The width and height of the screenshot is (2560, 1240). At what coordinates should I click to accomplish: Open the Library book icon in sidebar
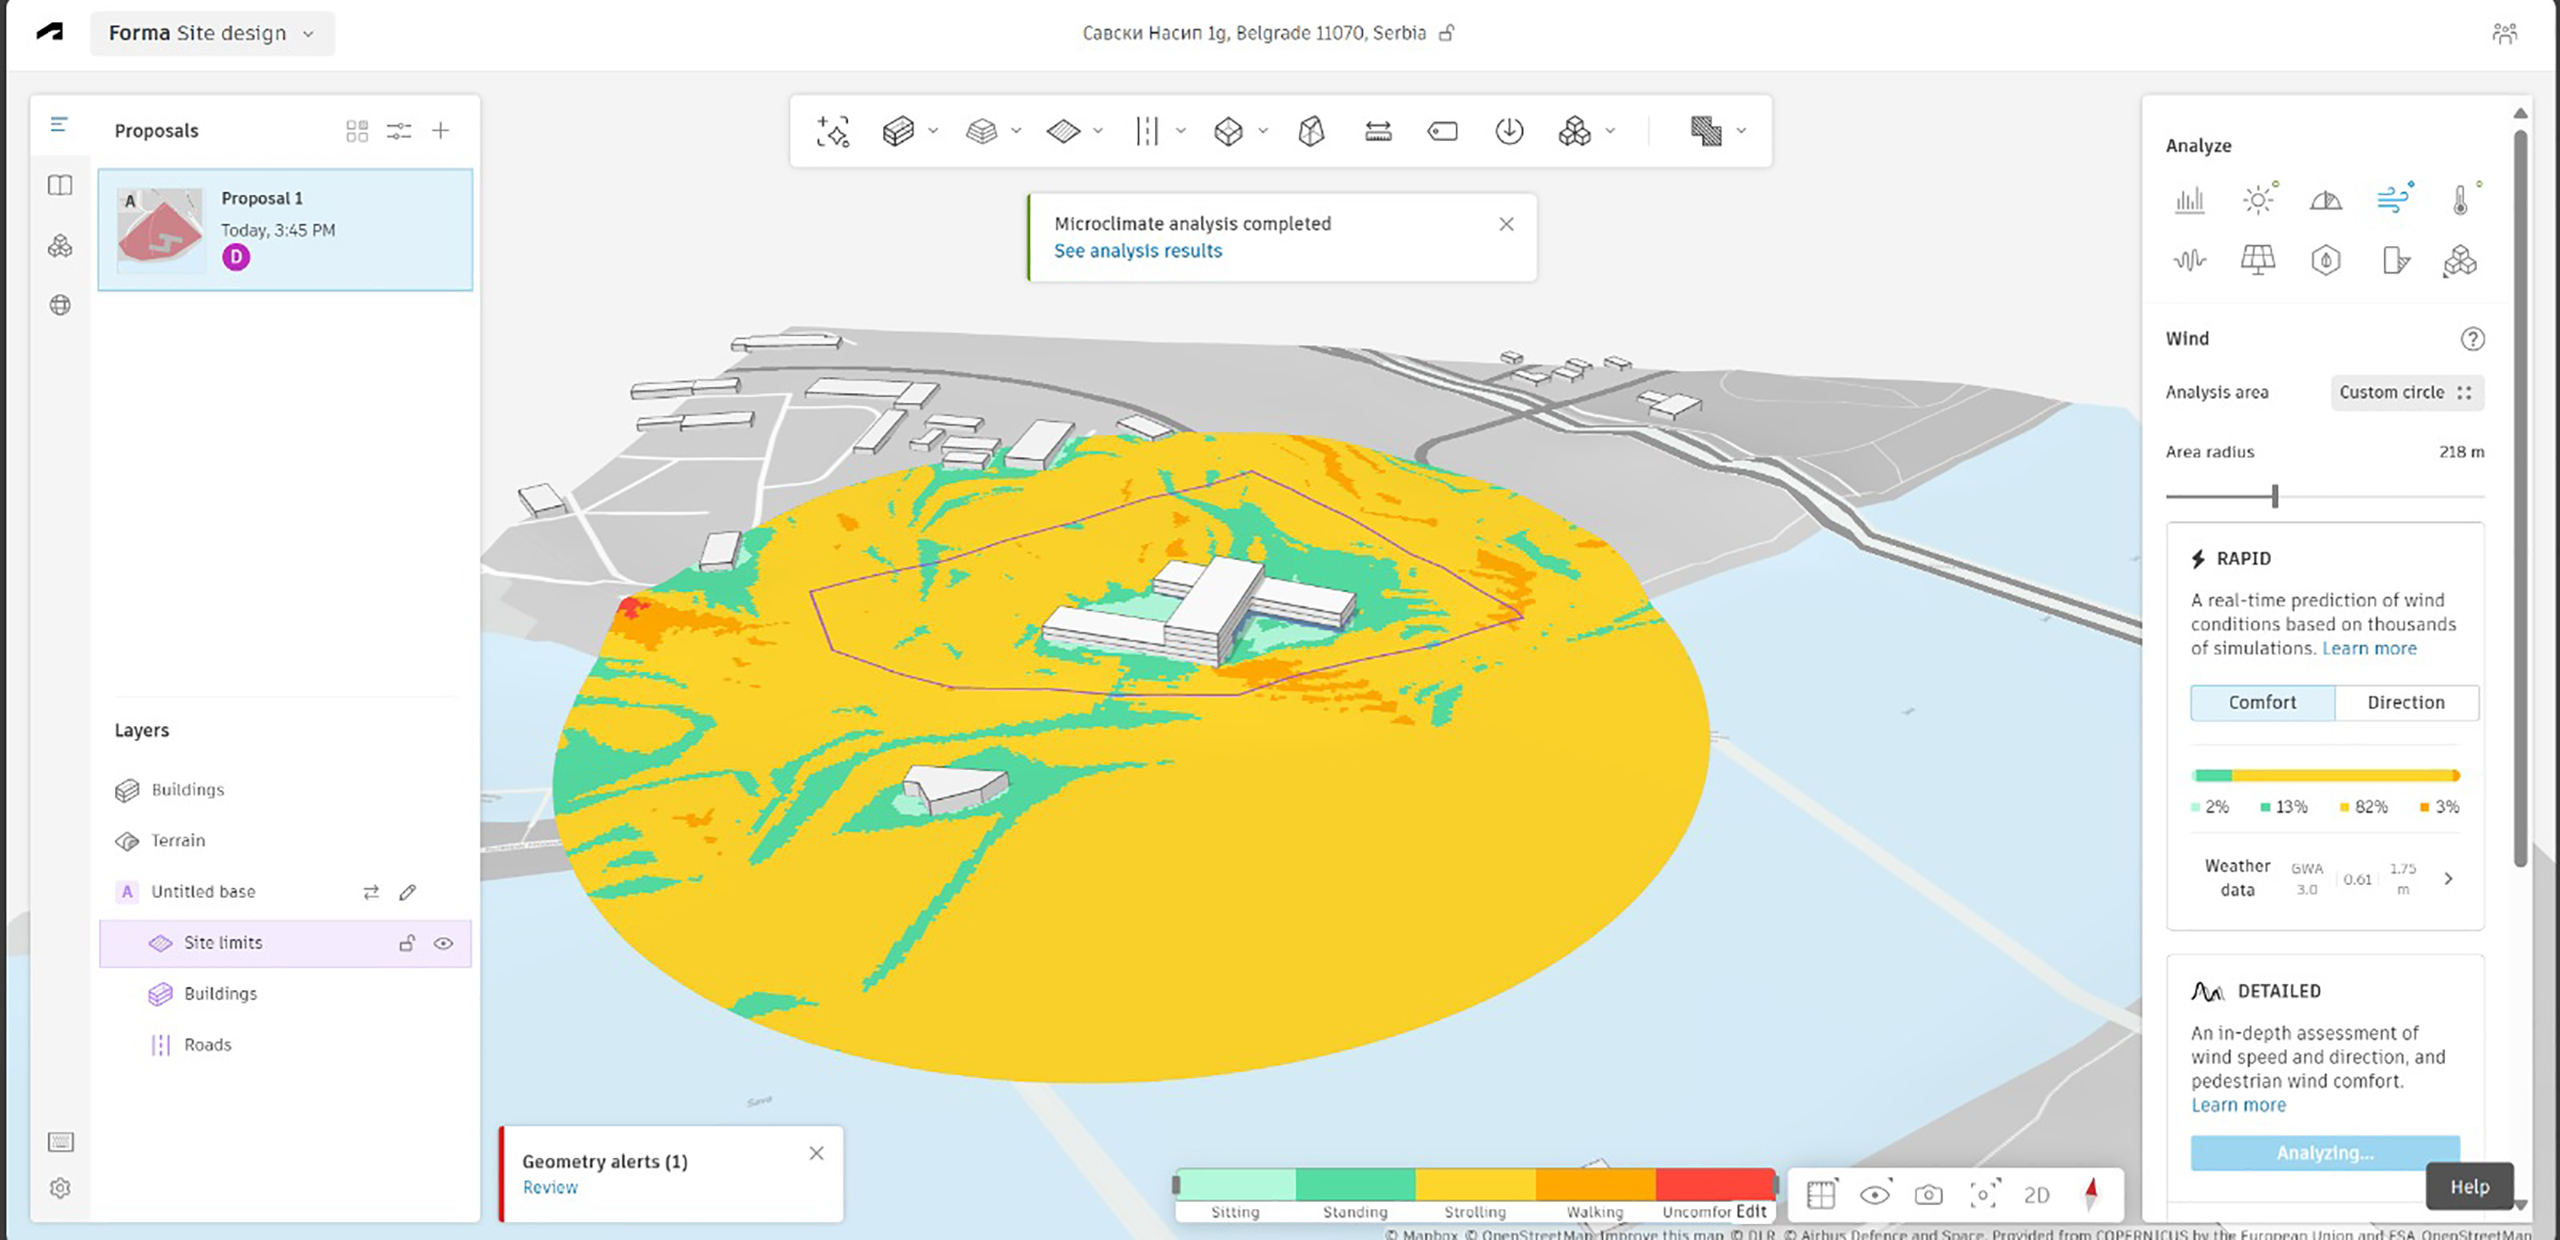coord(60,186)
